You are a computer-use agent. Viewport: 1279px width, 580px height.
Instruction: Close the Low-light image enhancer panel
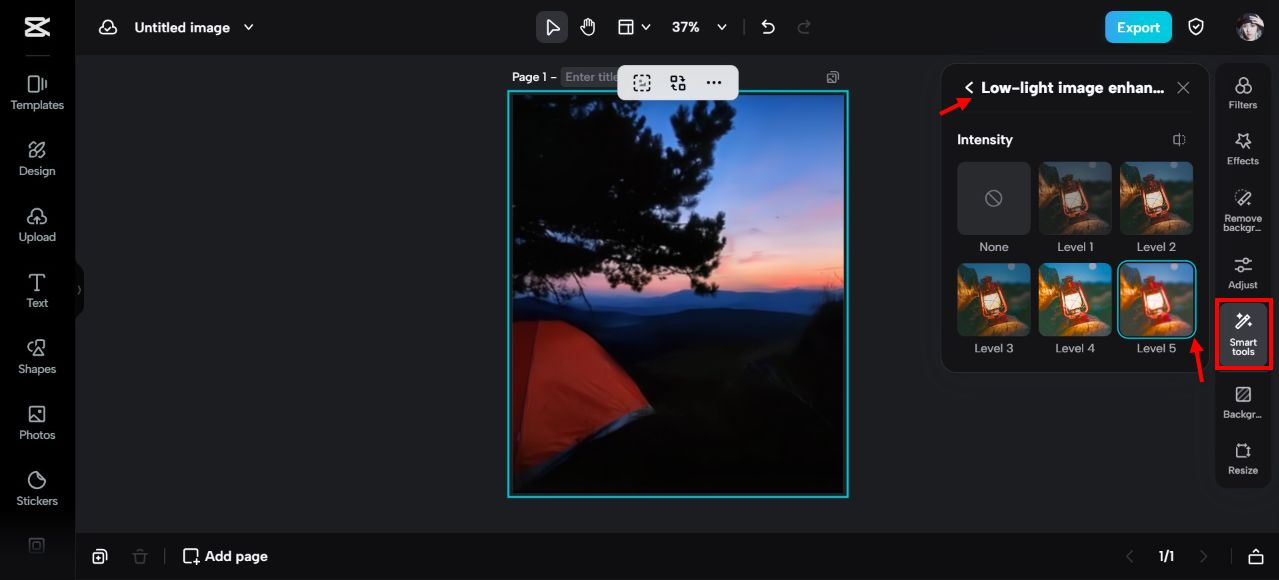click(x=1183, y=88)
